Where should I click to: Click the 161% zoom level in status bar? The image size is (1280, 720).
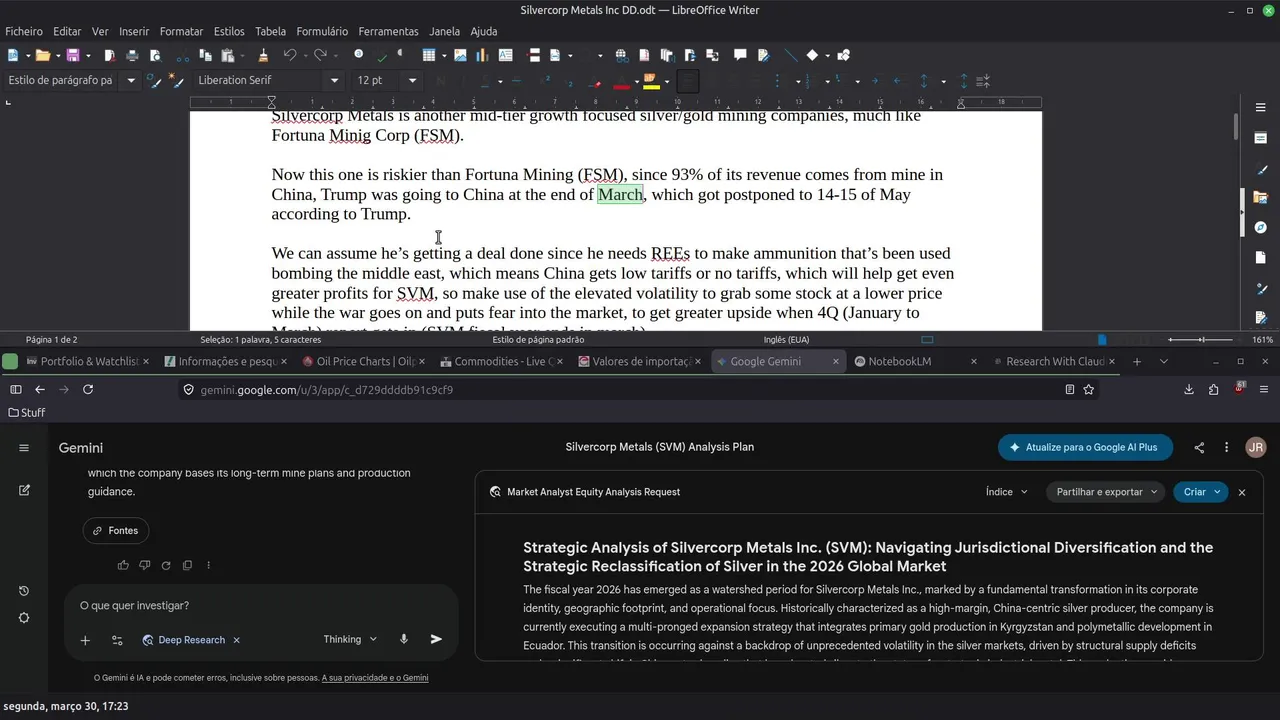pos(1262,340)
